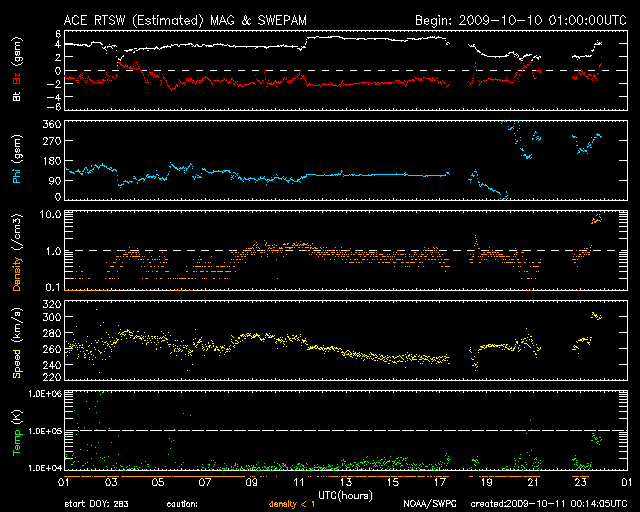Image resolution: width=640 pixels, height=512 pixels.
Task: Click the 'created:2009-10-11 00:14:05UTC' footer text
Action: (549, 504)
